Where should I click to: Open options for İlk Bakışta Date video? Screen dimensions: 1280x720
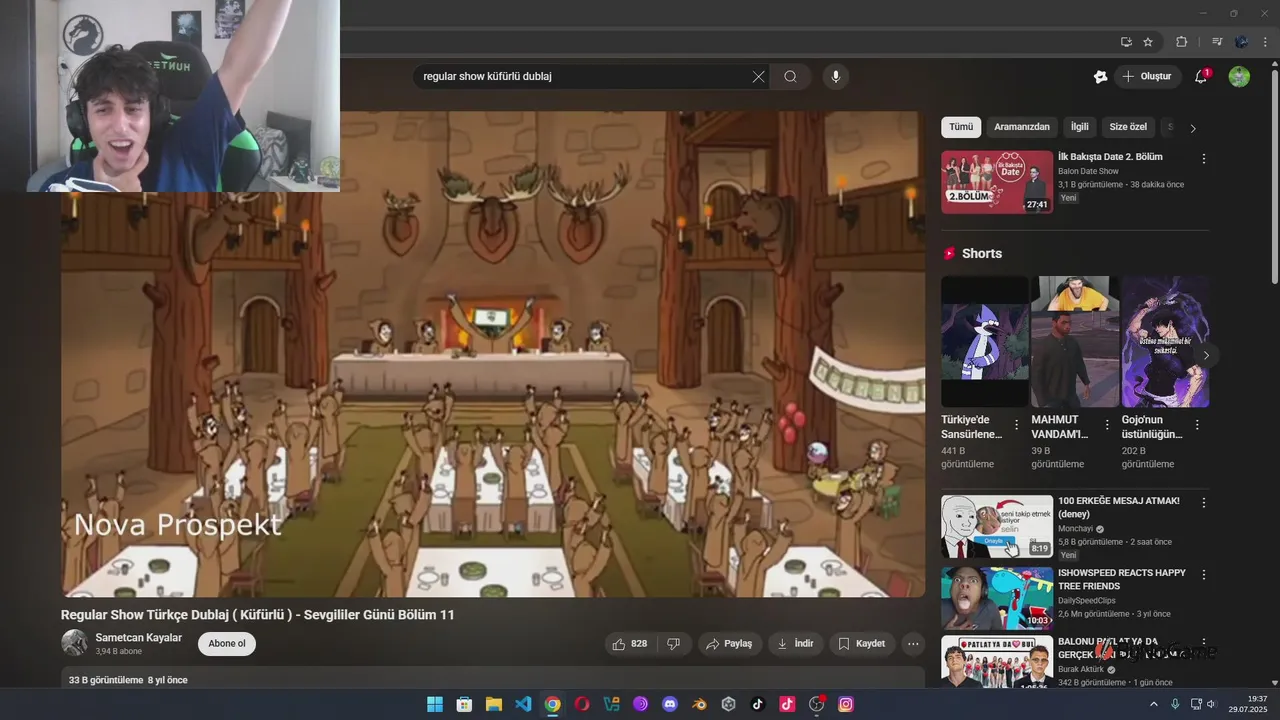1204,159
